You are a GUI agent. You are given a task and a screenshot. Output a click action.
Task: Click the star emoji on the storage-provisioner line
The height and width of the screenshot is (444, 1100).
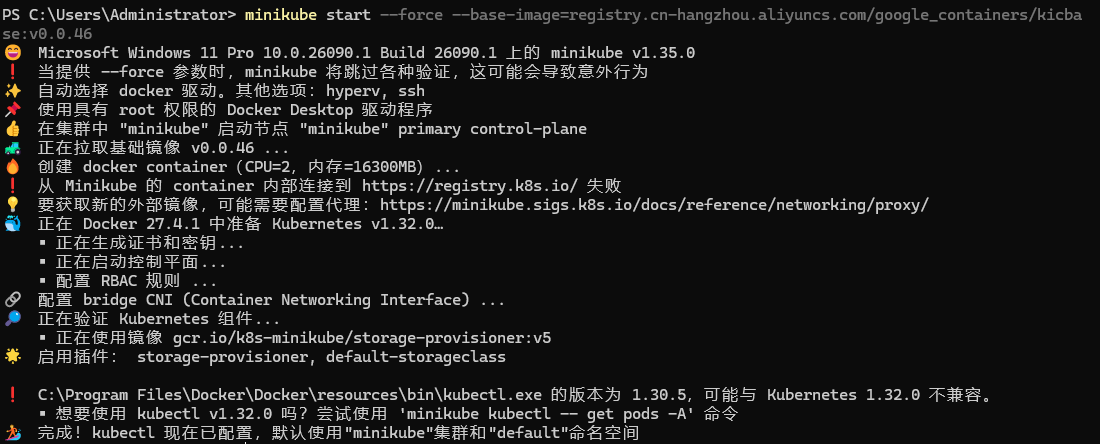coord(12,356)
